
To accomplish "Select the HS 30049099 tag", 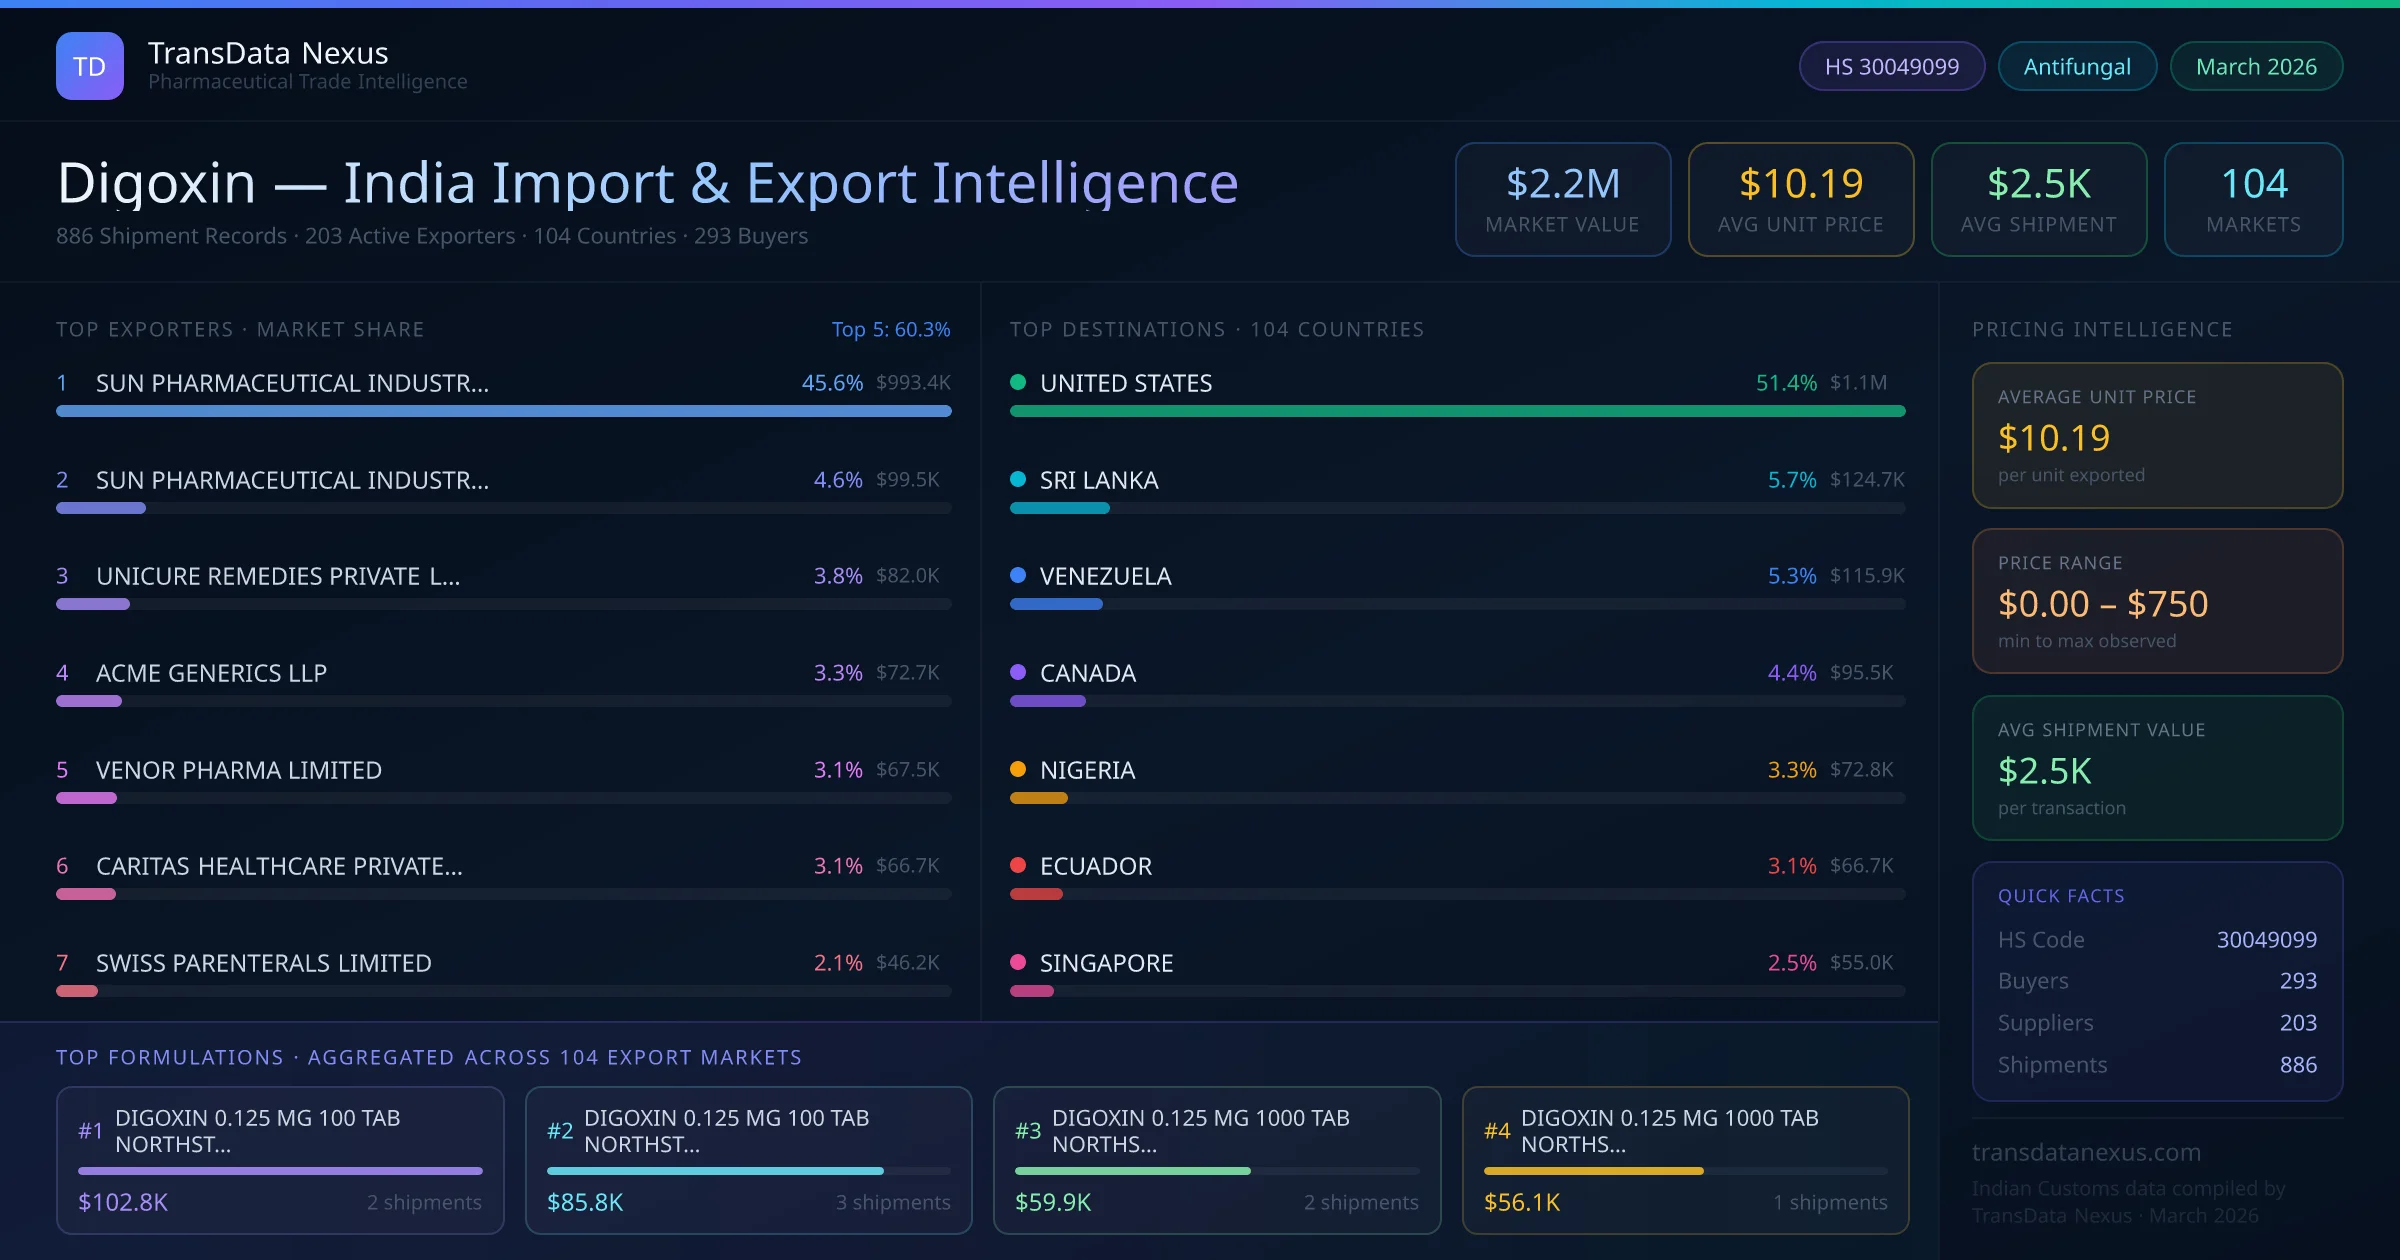I will tap(1891, 66).
